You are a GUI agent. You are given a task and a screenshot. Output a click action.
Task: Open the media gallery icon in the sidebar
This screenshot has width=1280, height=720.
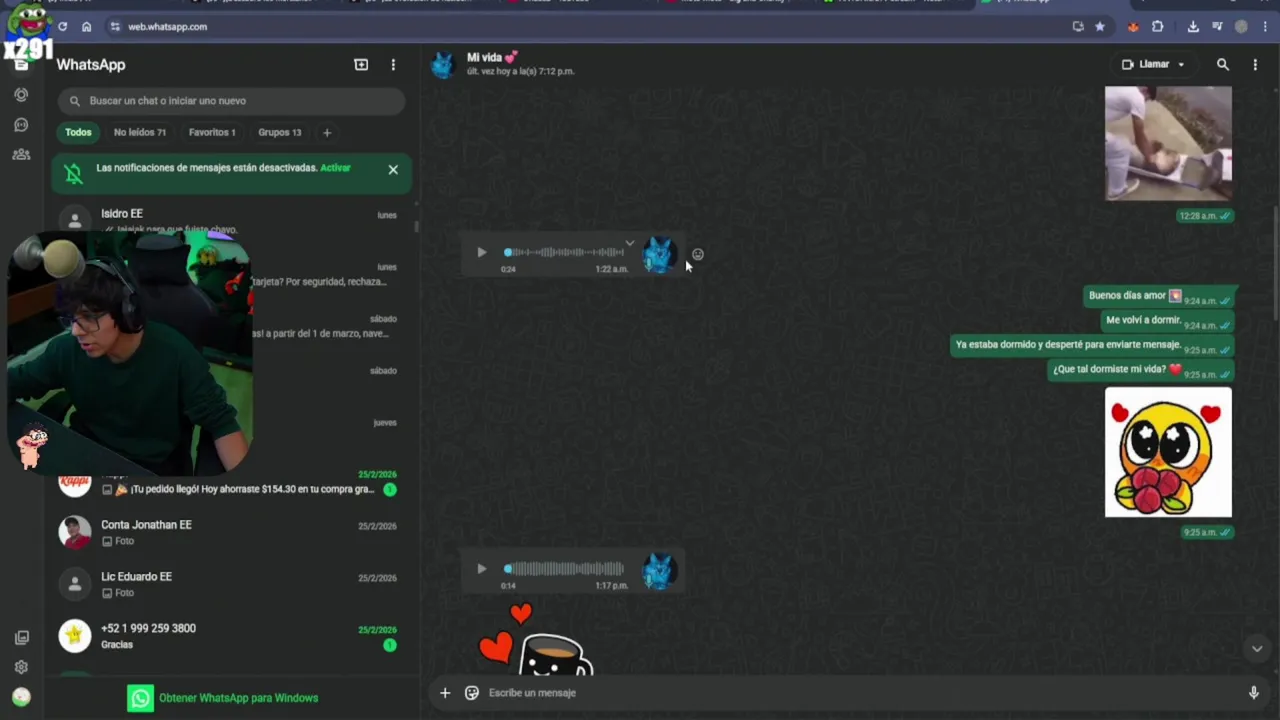(21, 638)
